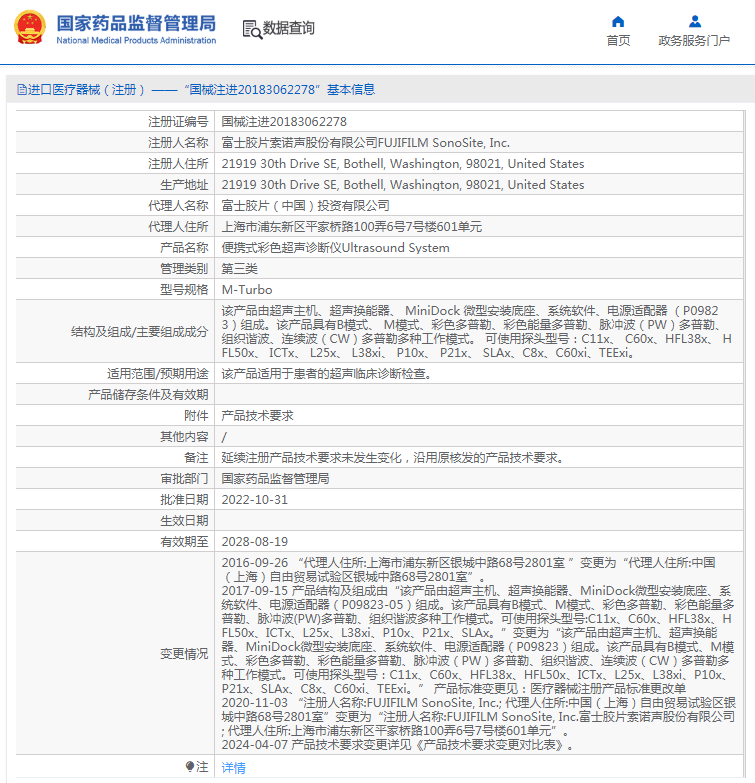
Task: Open the 数据查询 search icon
Action: (x=252, y=29)
